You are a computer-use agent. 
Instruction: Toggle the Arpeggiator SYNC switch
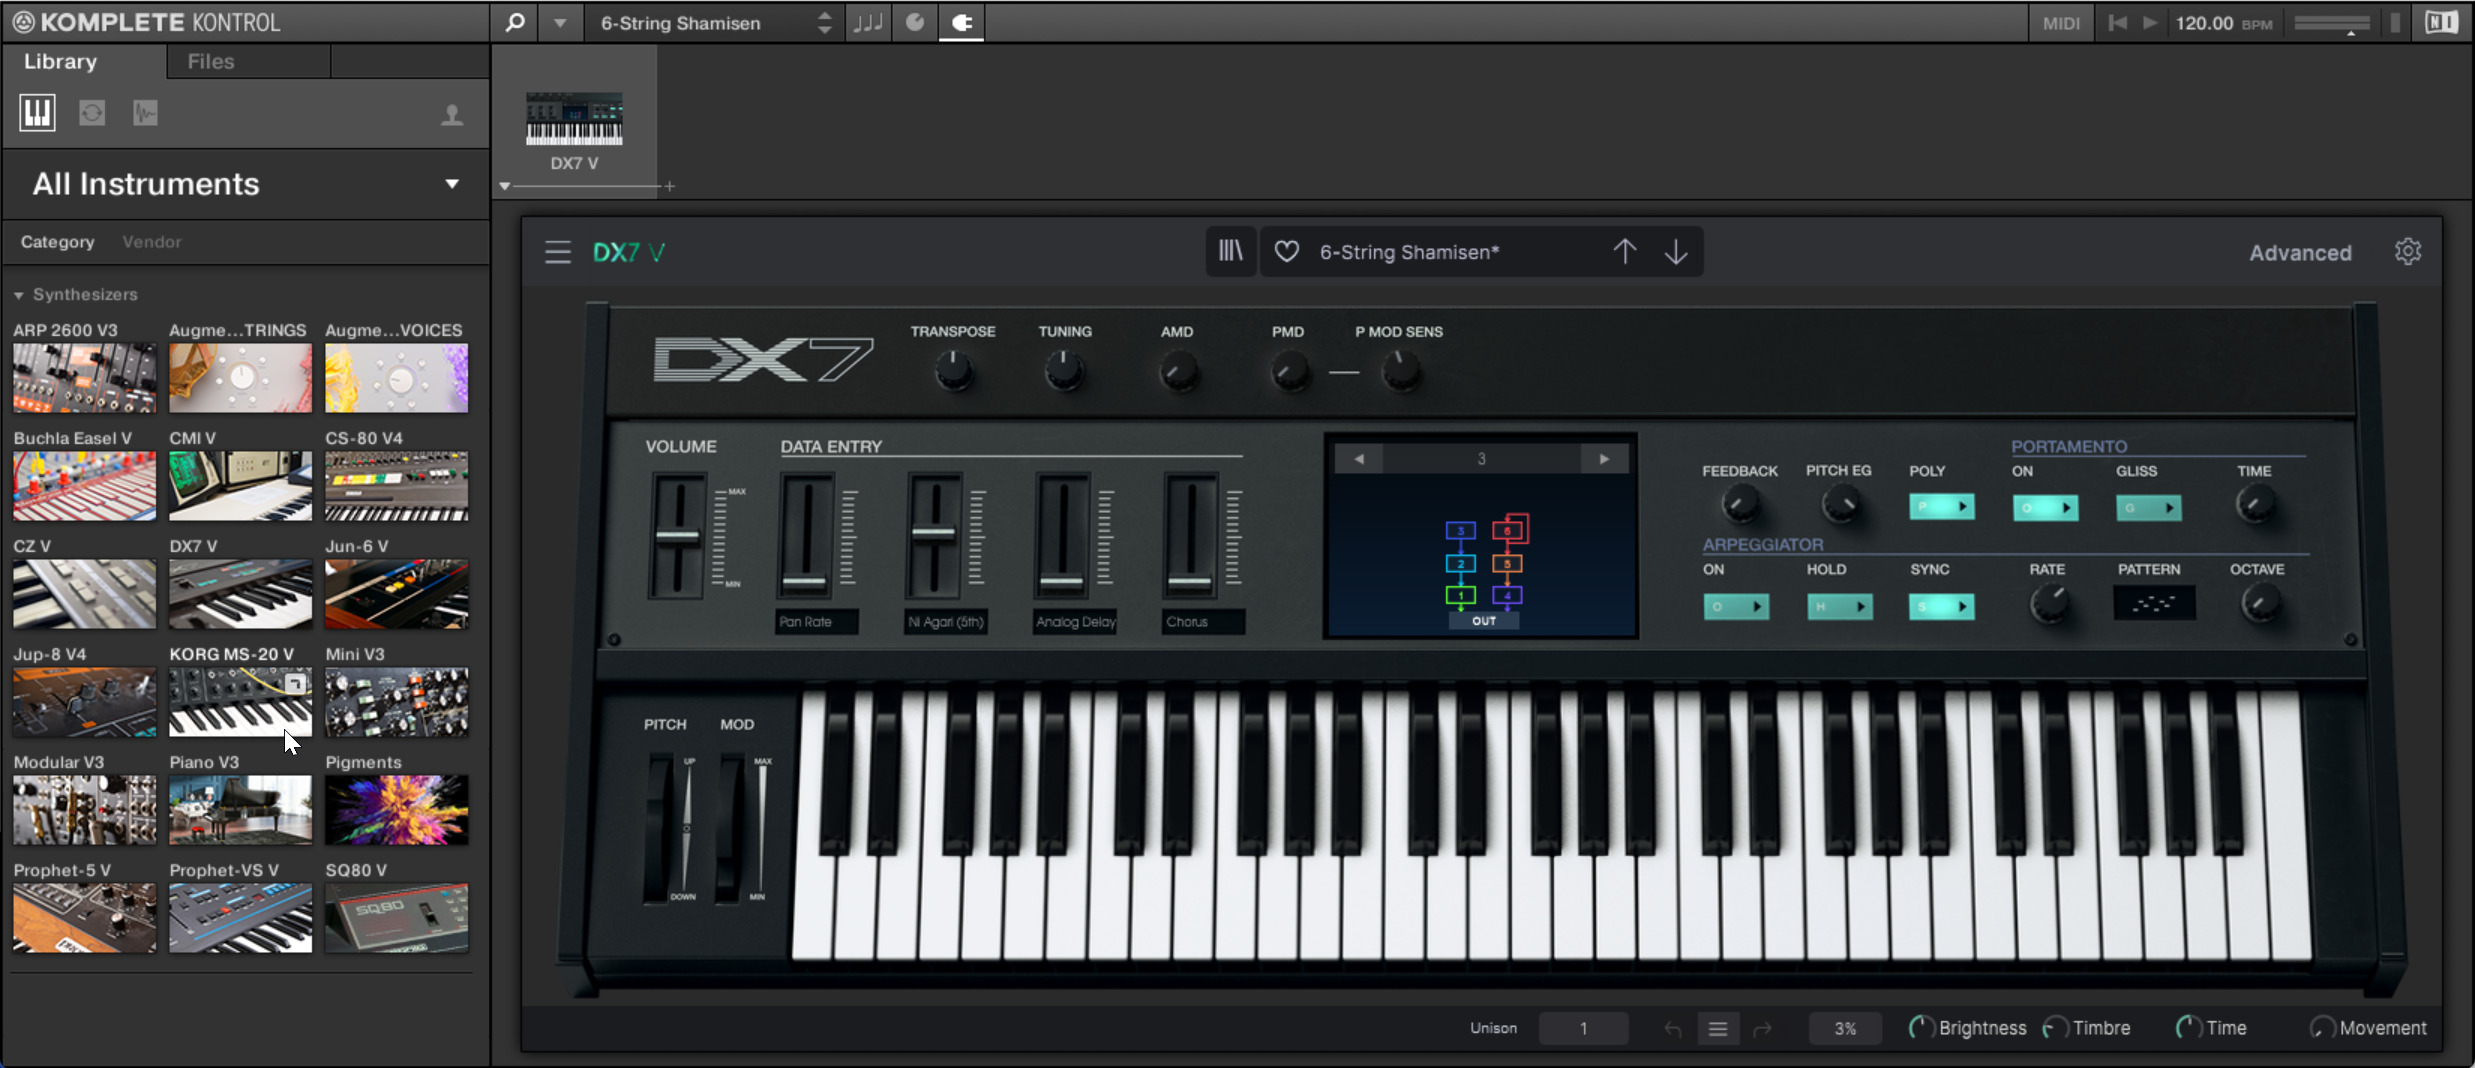[x=1941, y=606]
